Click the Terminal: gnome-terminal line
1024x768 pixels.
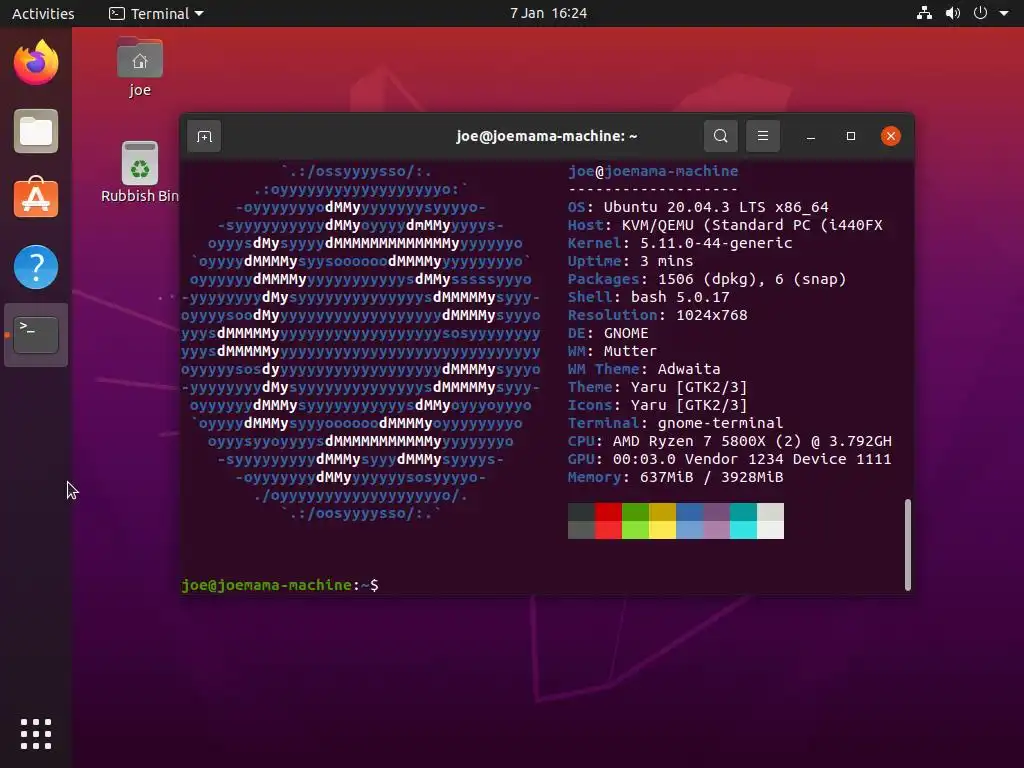click(675, 423)
